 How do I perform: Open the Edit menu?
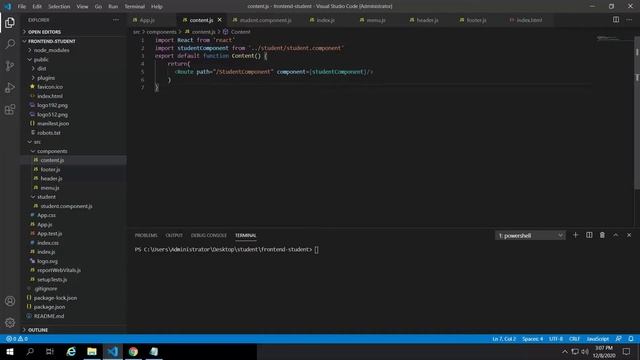(37, 7)
